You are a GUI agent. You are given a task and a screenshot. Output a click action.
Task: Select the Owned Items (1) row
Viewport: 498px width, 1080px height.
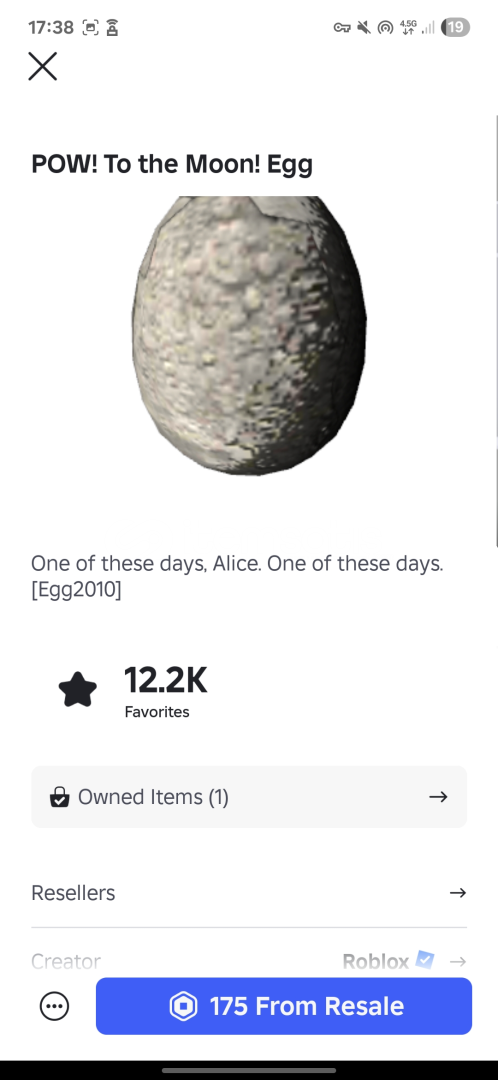click(x=249, y=797)
